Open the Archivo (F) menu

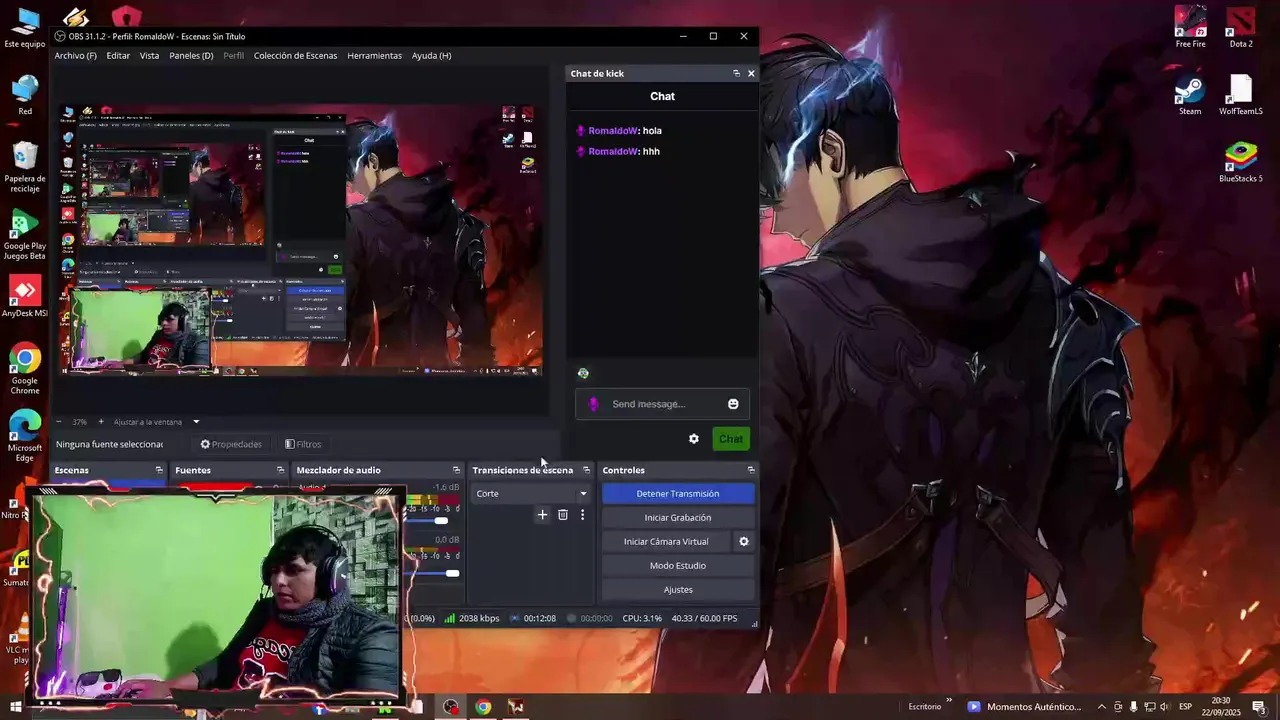(75, 56)
